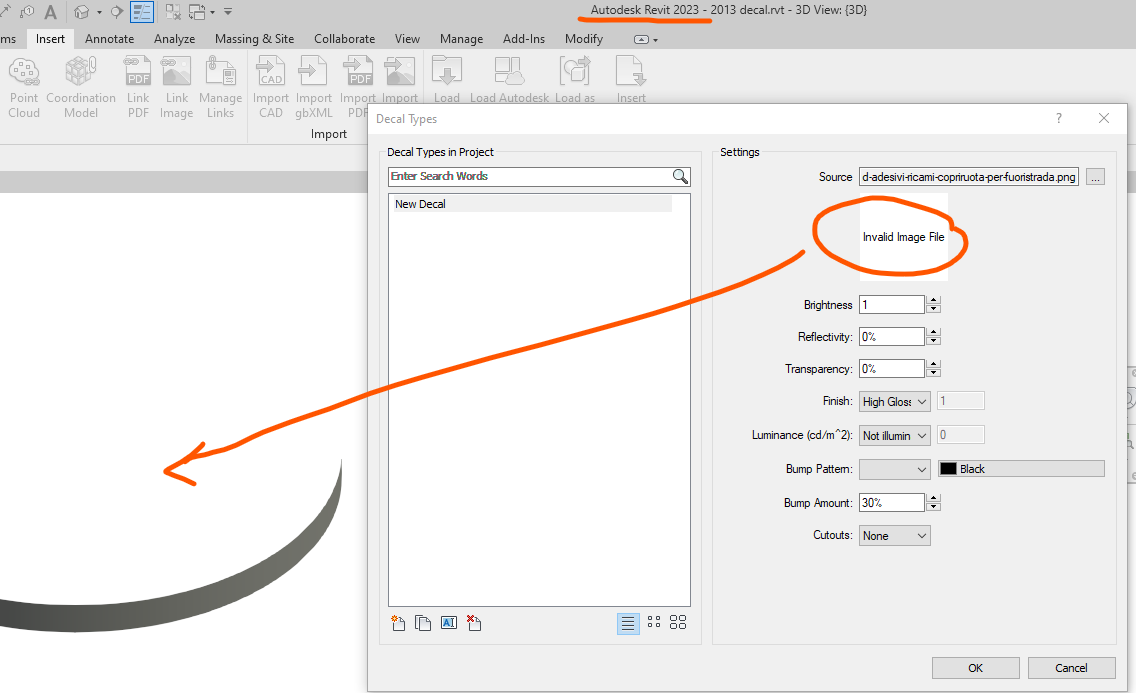Click the Source file path field
Screen dimensions: 1136x693
[x=969, y=177]
